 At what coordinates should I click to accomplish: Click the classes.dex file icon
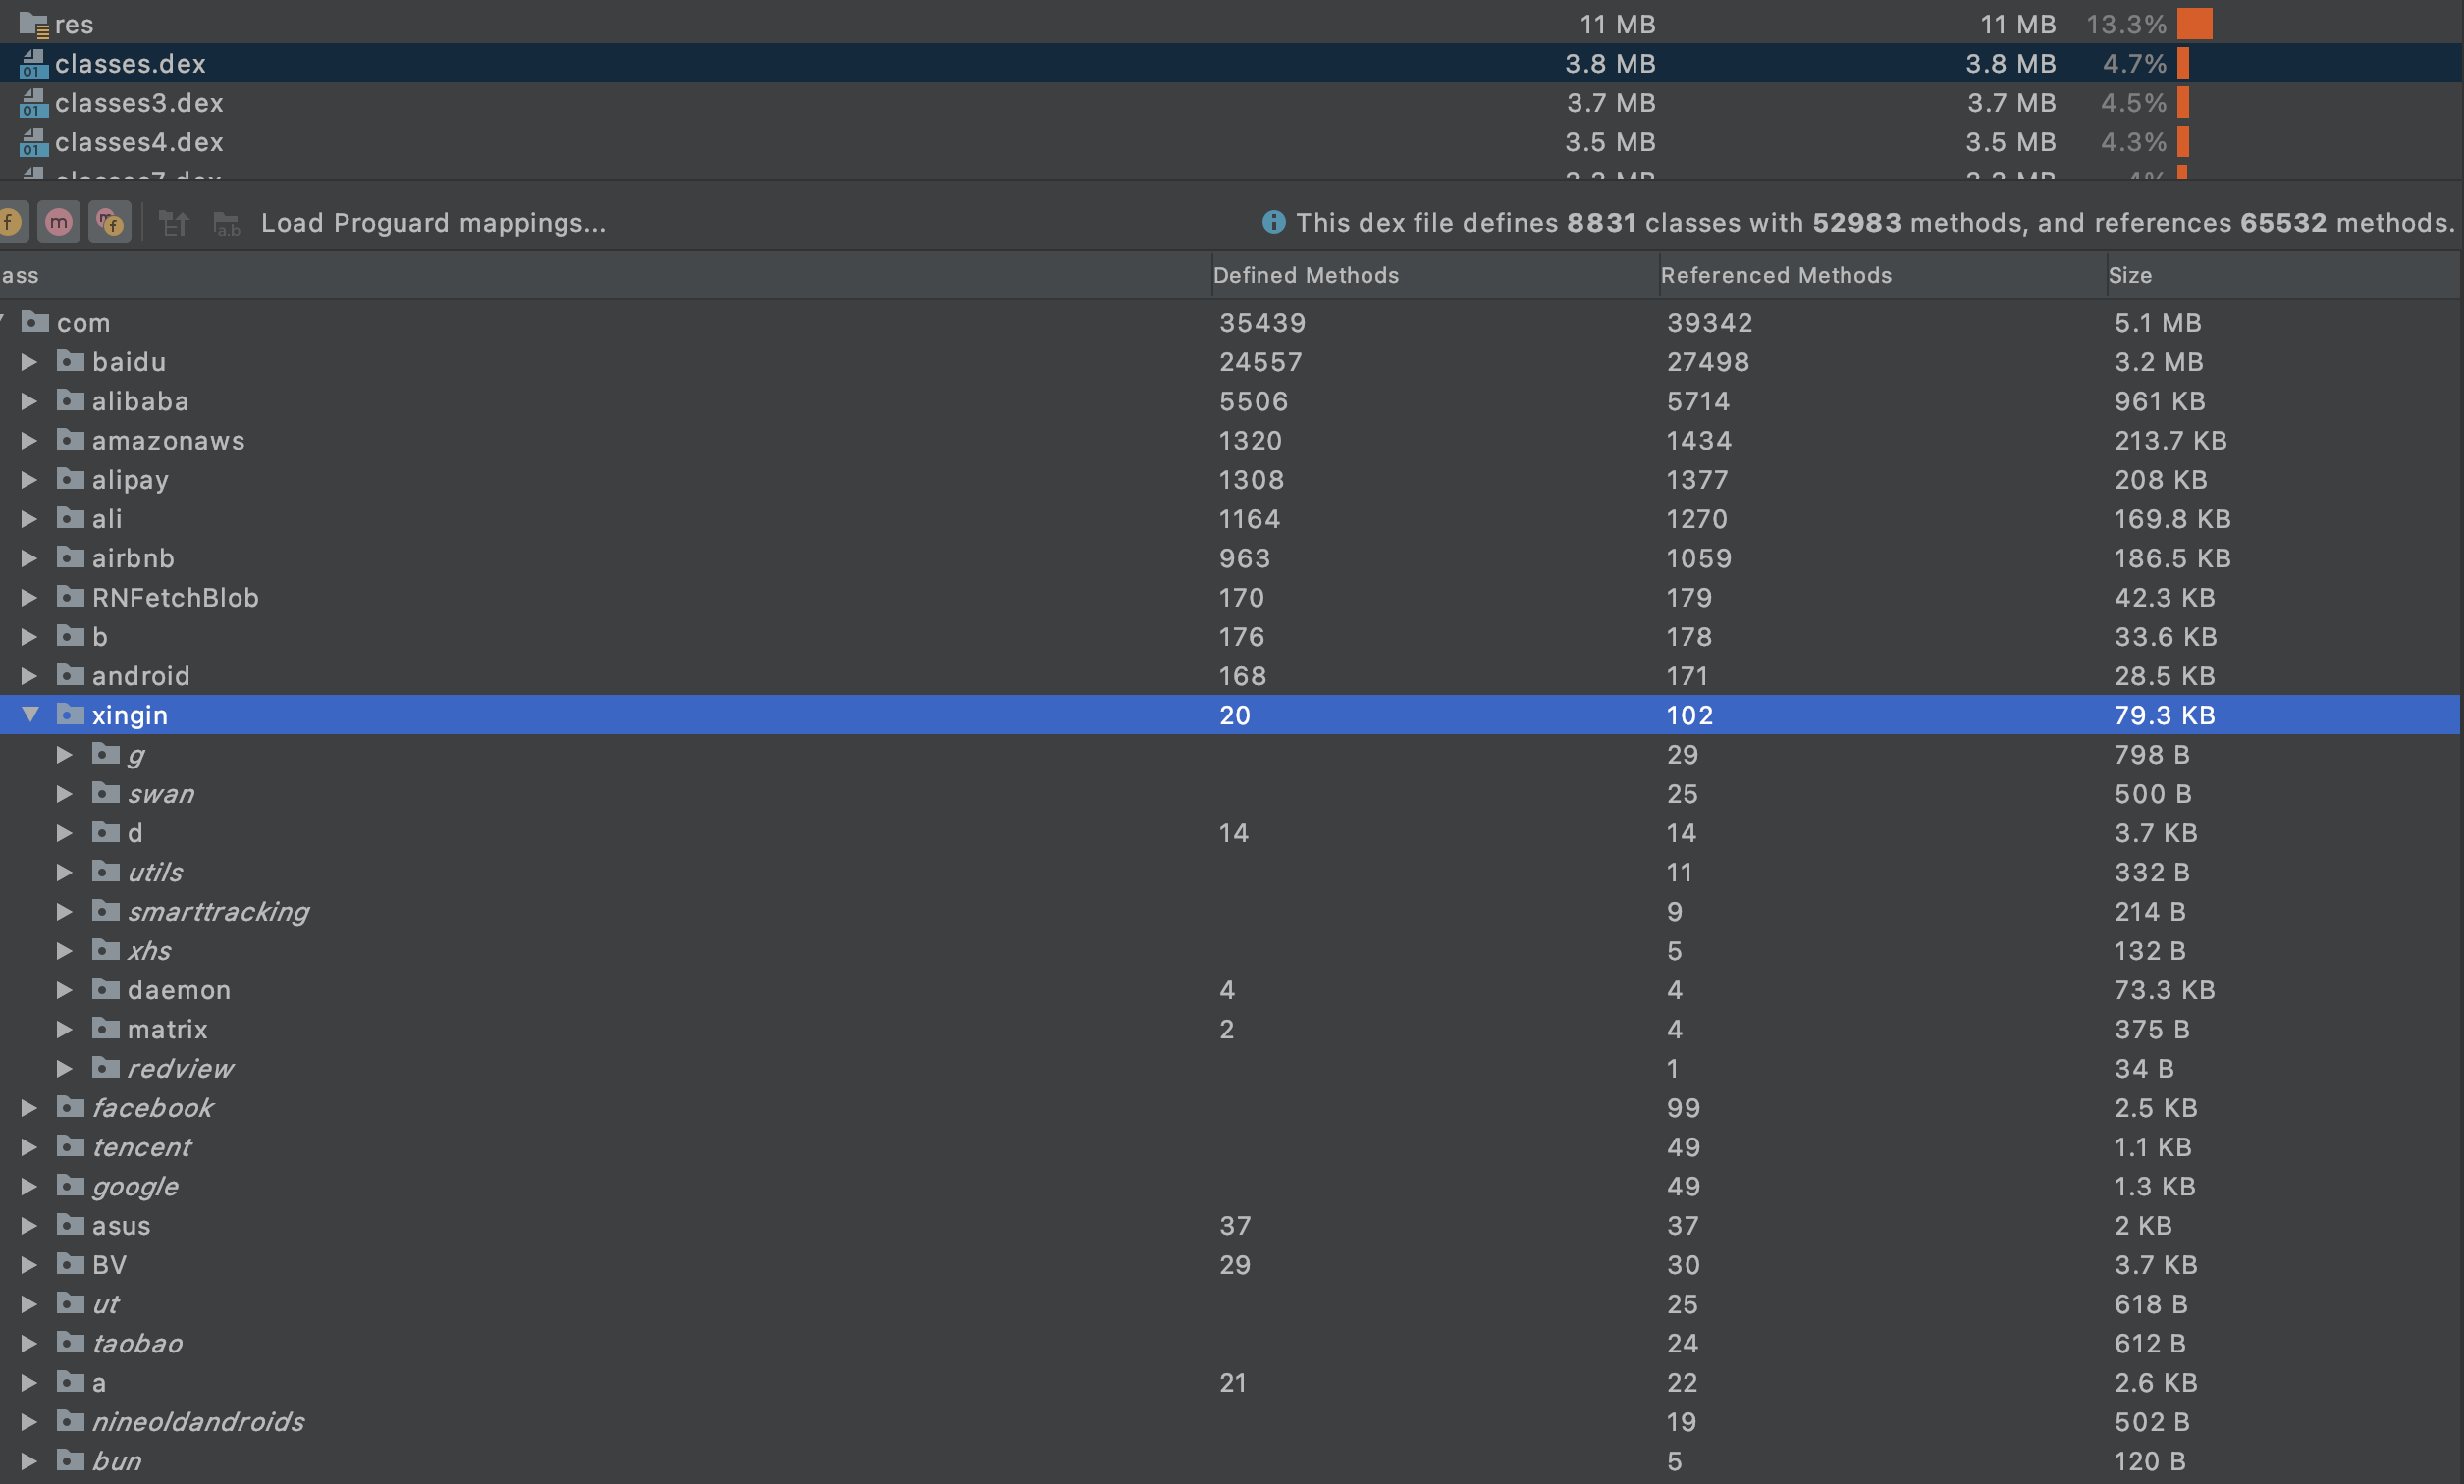coord(33,63)
